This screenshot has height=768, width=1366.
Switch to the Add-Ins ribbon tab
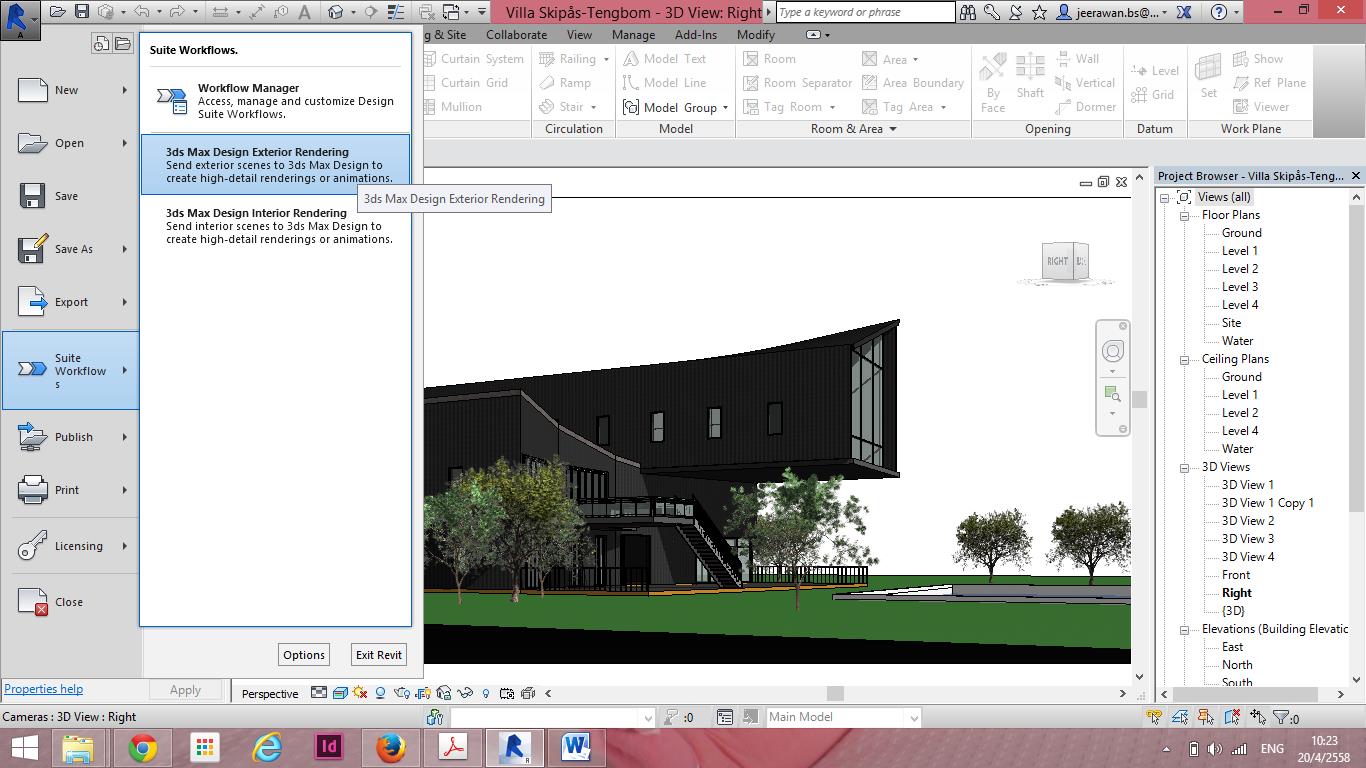point(696,35)
